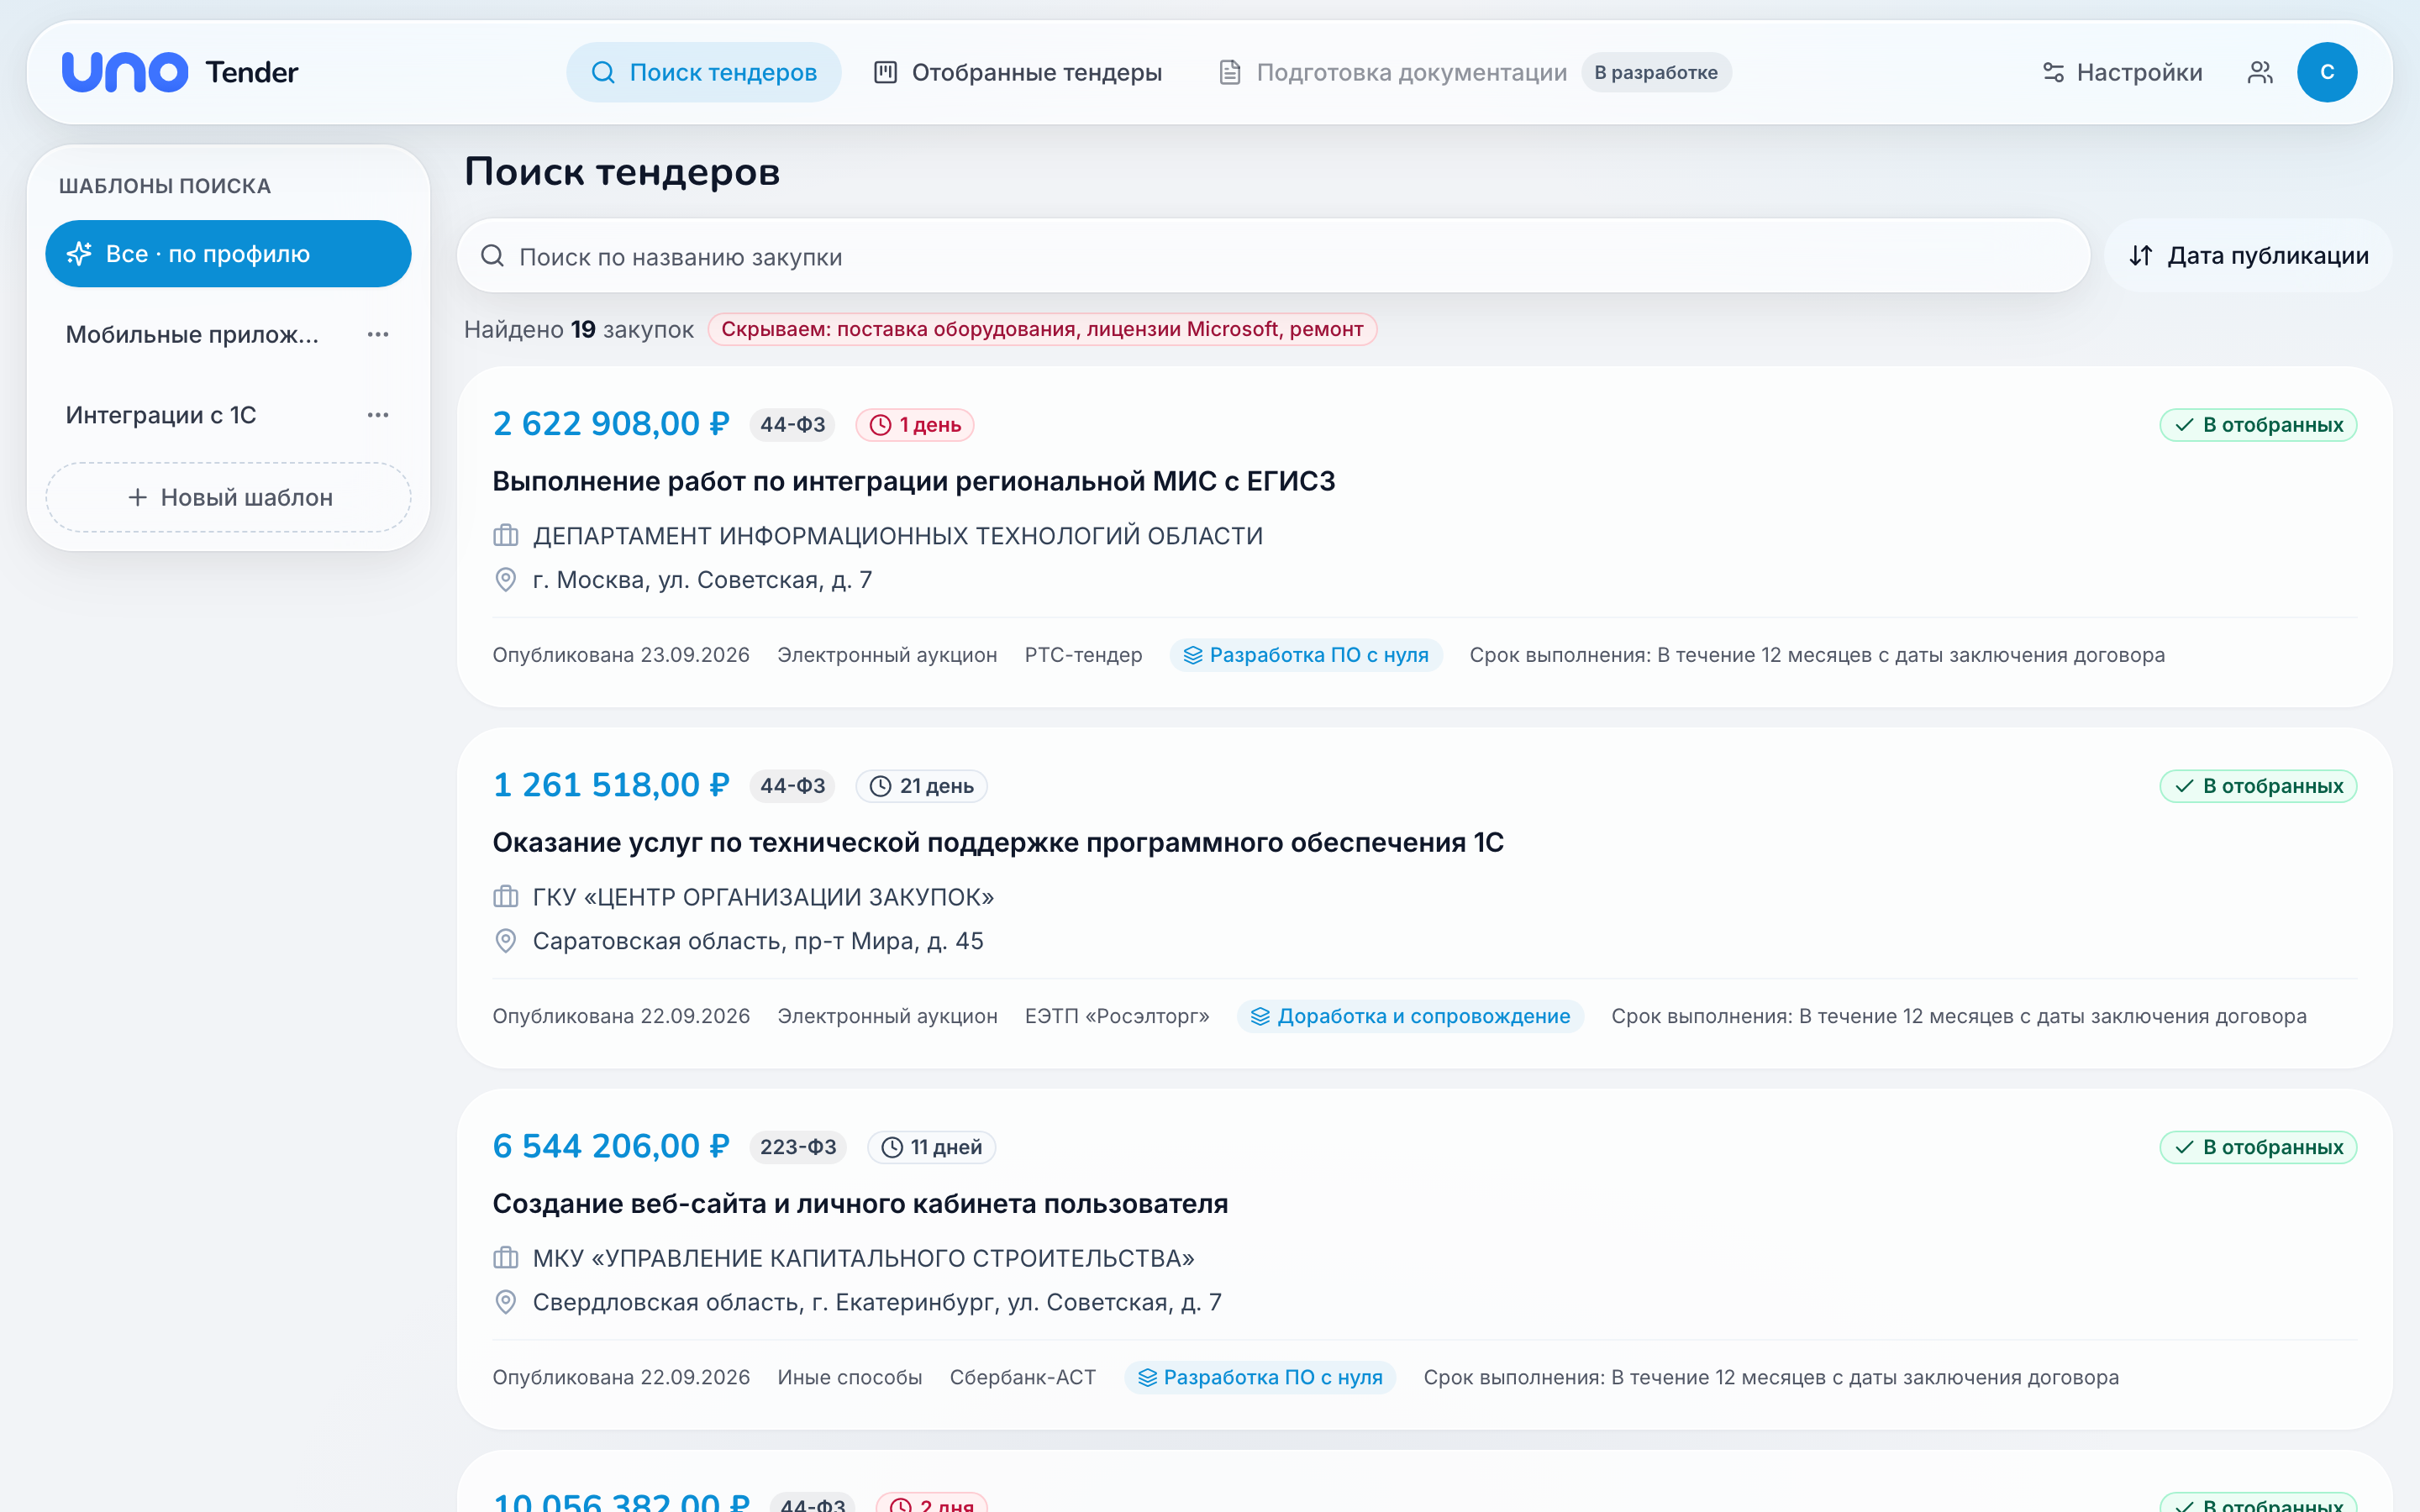
Task: Click the clock icon in 11 дней badge
Action: click(x=892, y=1147)
